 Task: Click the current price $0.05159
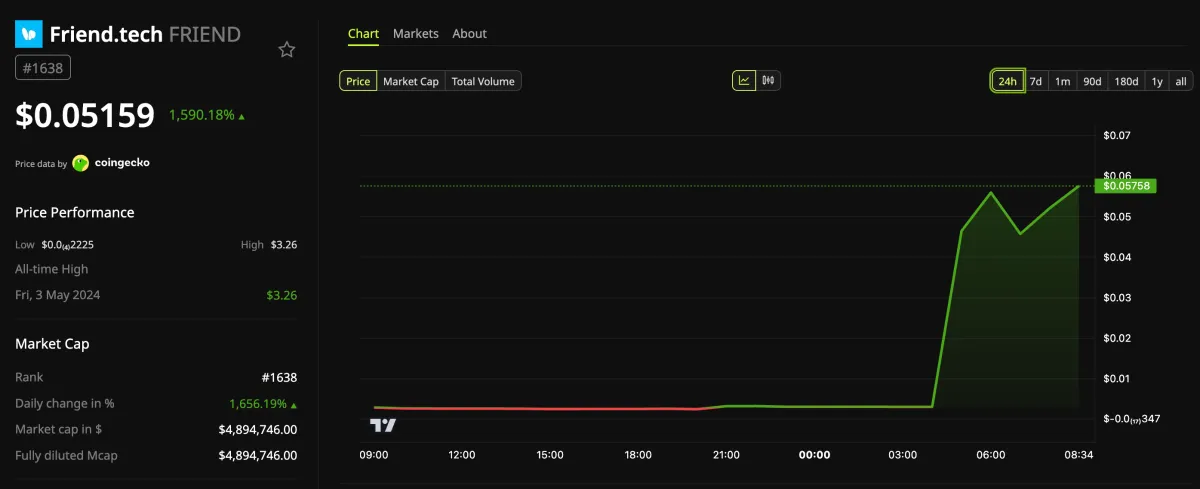click(x=85, y=116)
